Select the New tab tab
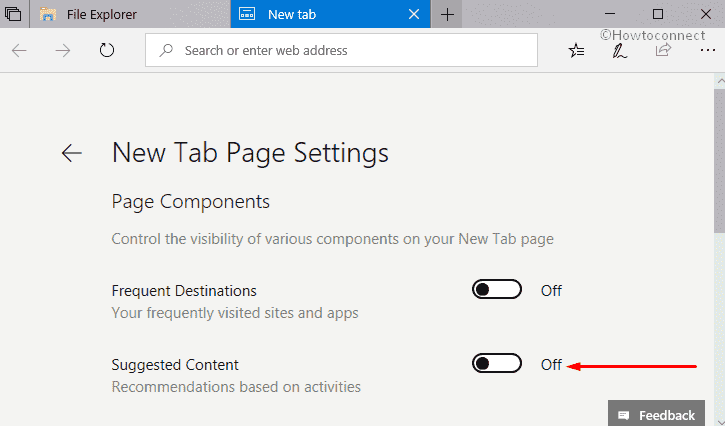The image size is (725, 426). (300, 15)
